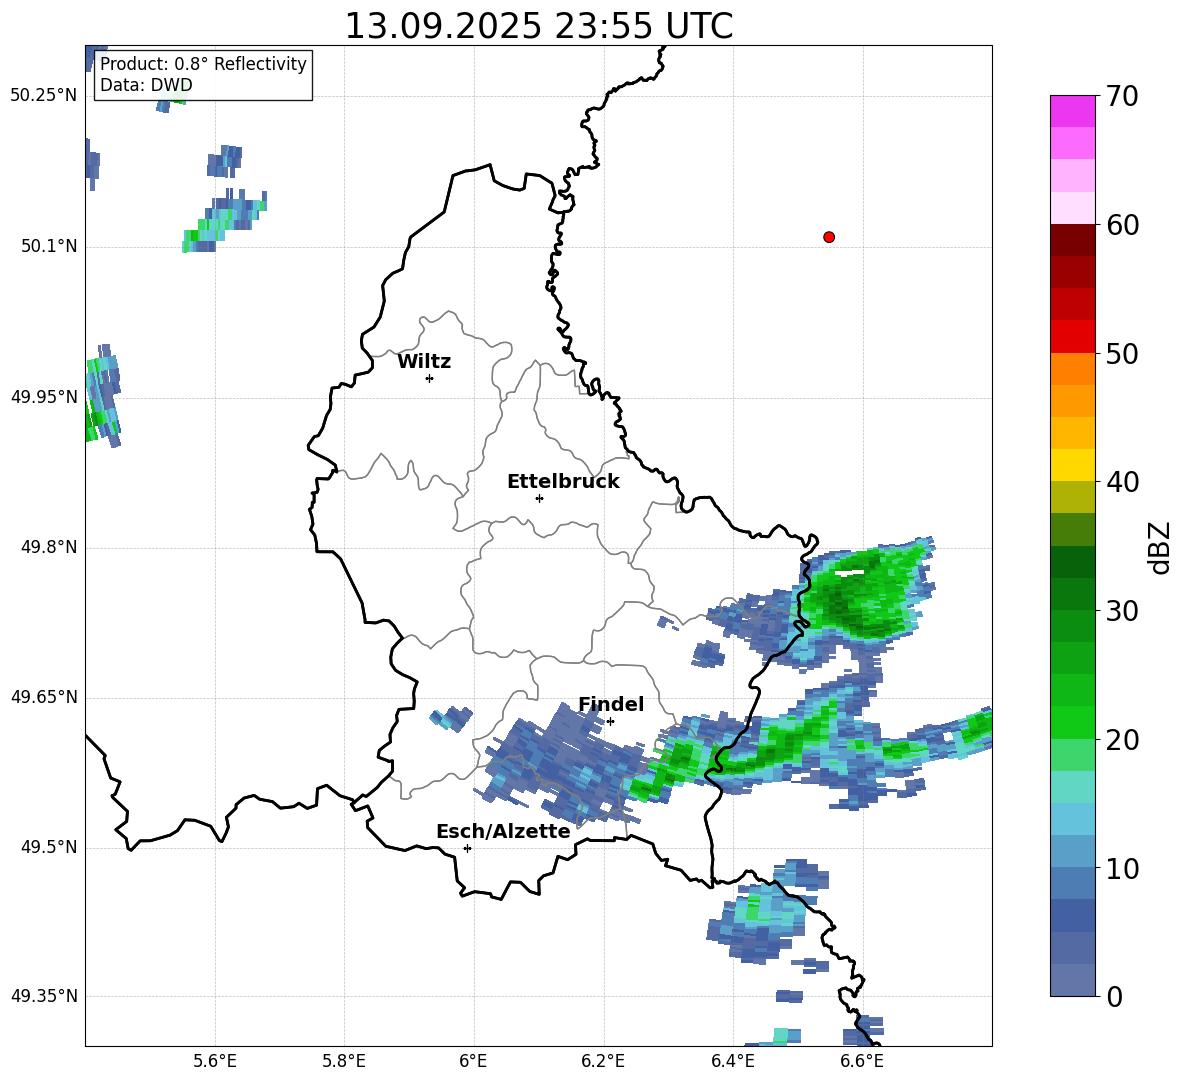Image resolution: width=1184 pixels, height=1081 pixels.
Task: Click the 10 tick on the colorbar
Action: [1121, 869]
